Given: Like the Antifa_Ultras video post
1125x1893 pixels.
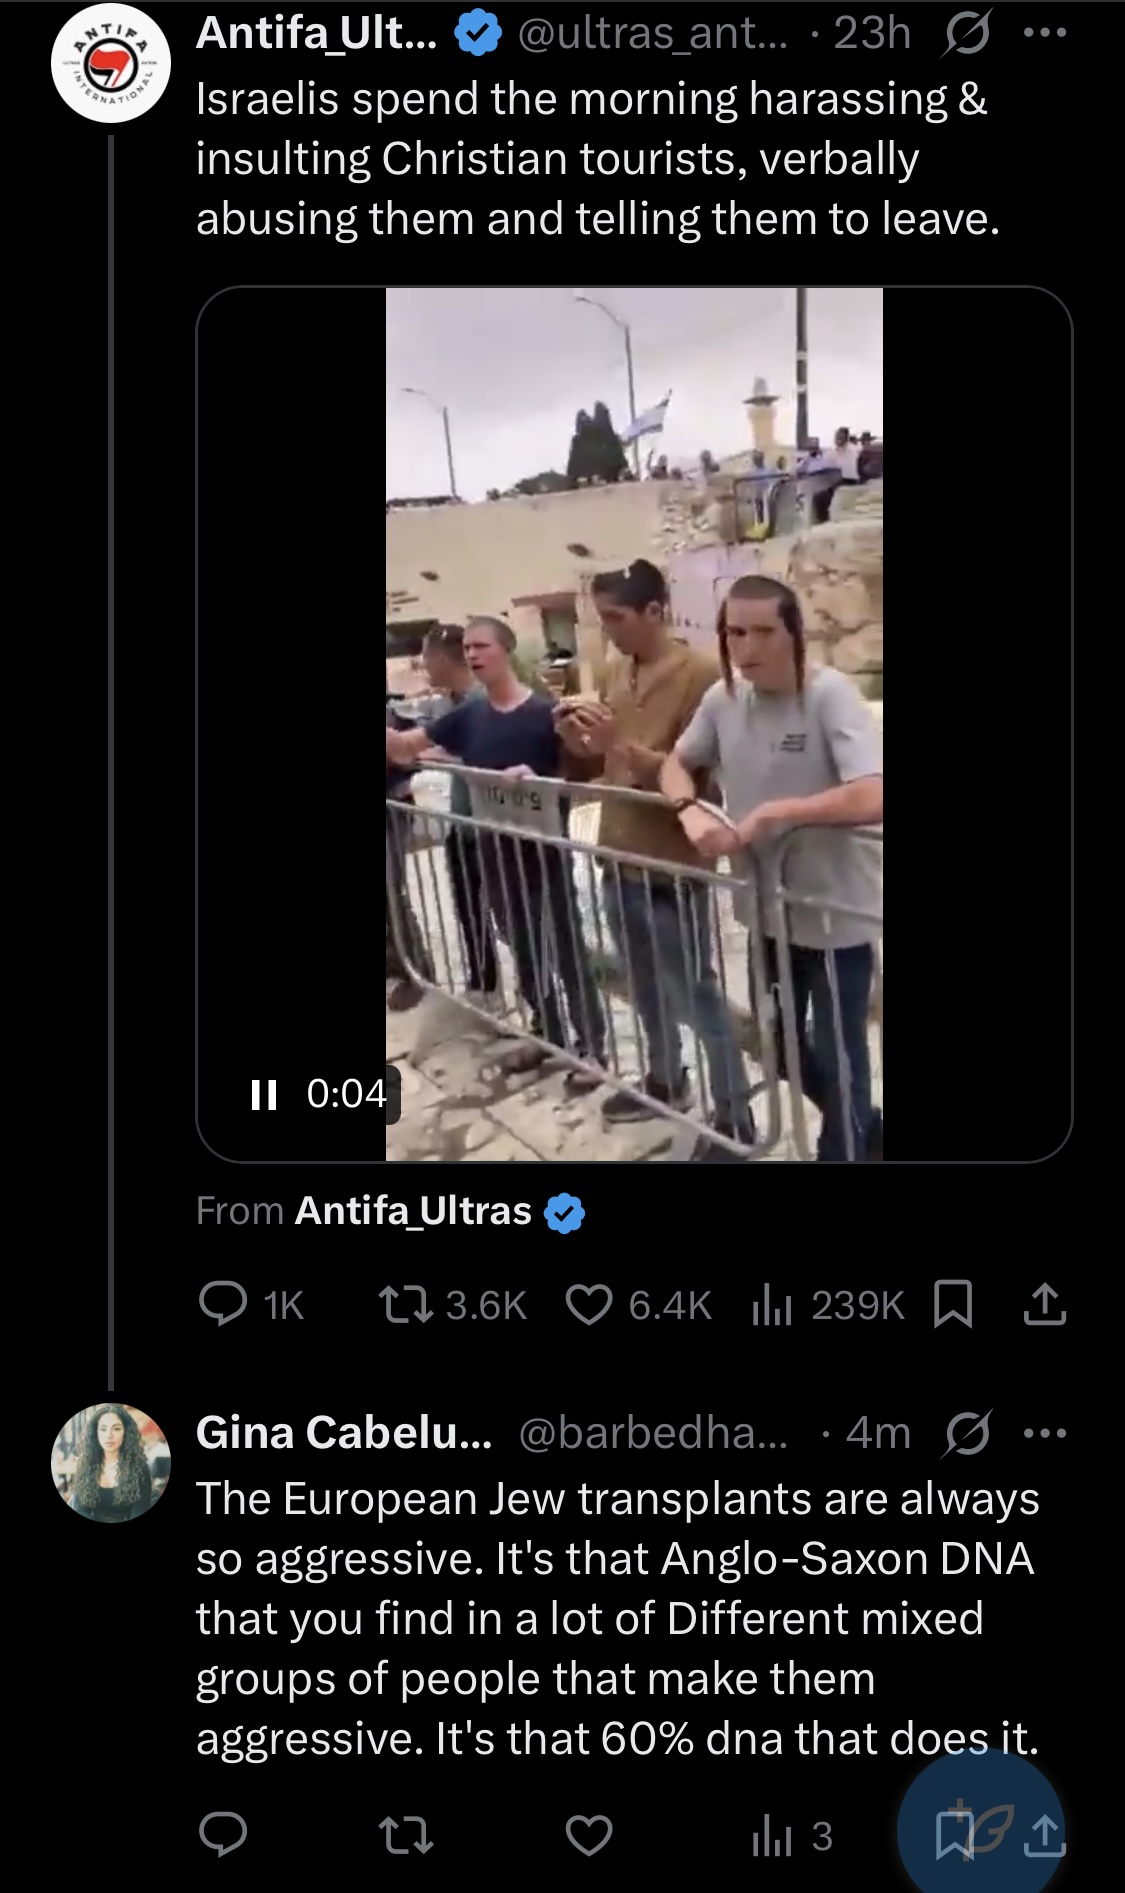Looking at the screenshot, I should click(x=589, y=1304).
